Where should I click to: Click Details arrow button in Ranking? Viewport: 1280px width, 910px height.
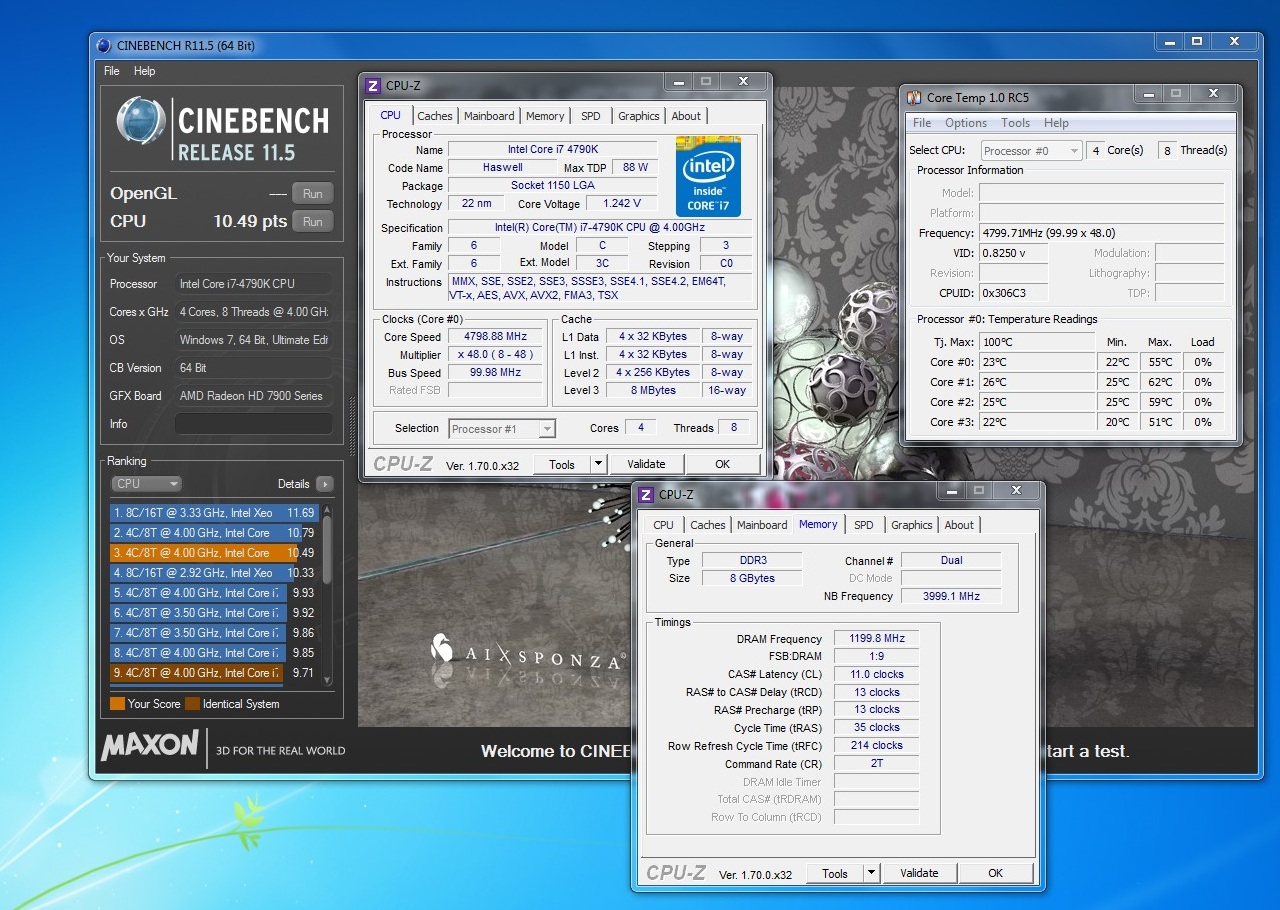pos(324,484)
